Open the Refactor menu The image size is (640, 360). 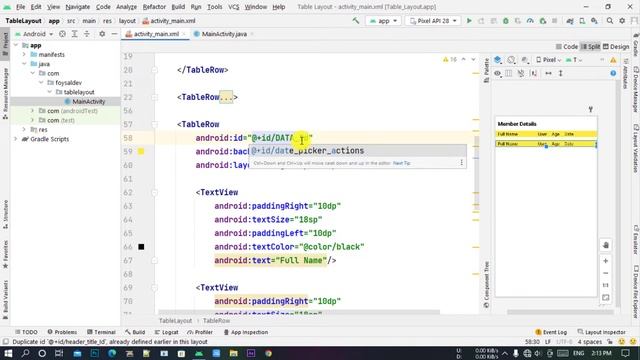154,7
